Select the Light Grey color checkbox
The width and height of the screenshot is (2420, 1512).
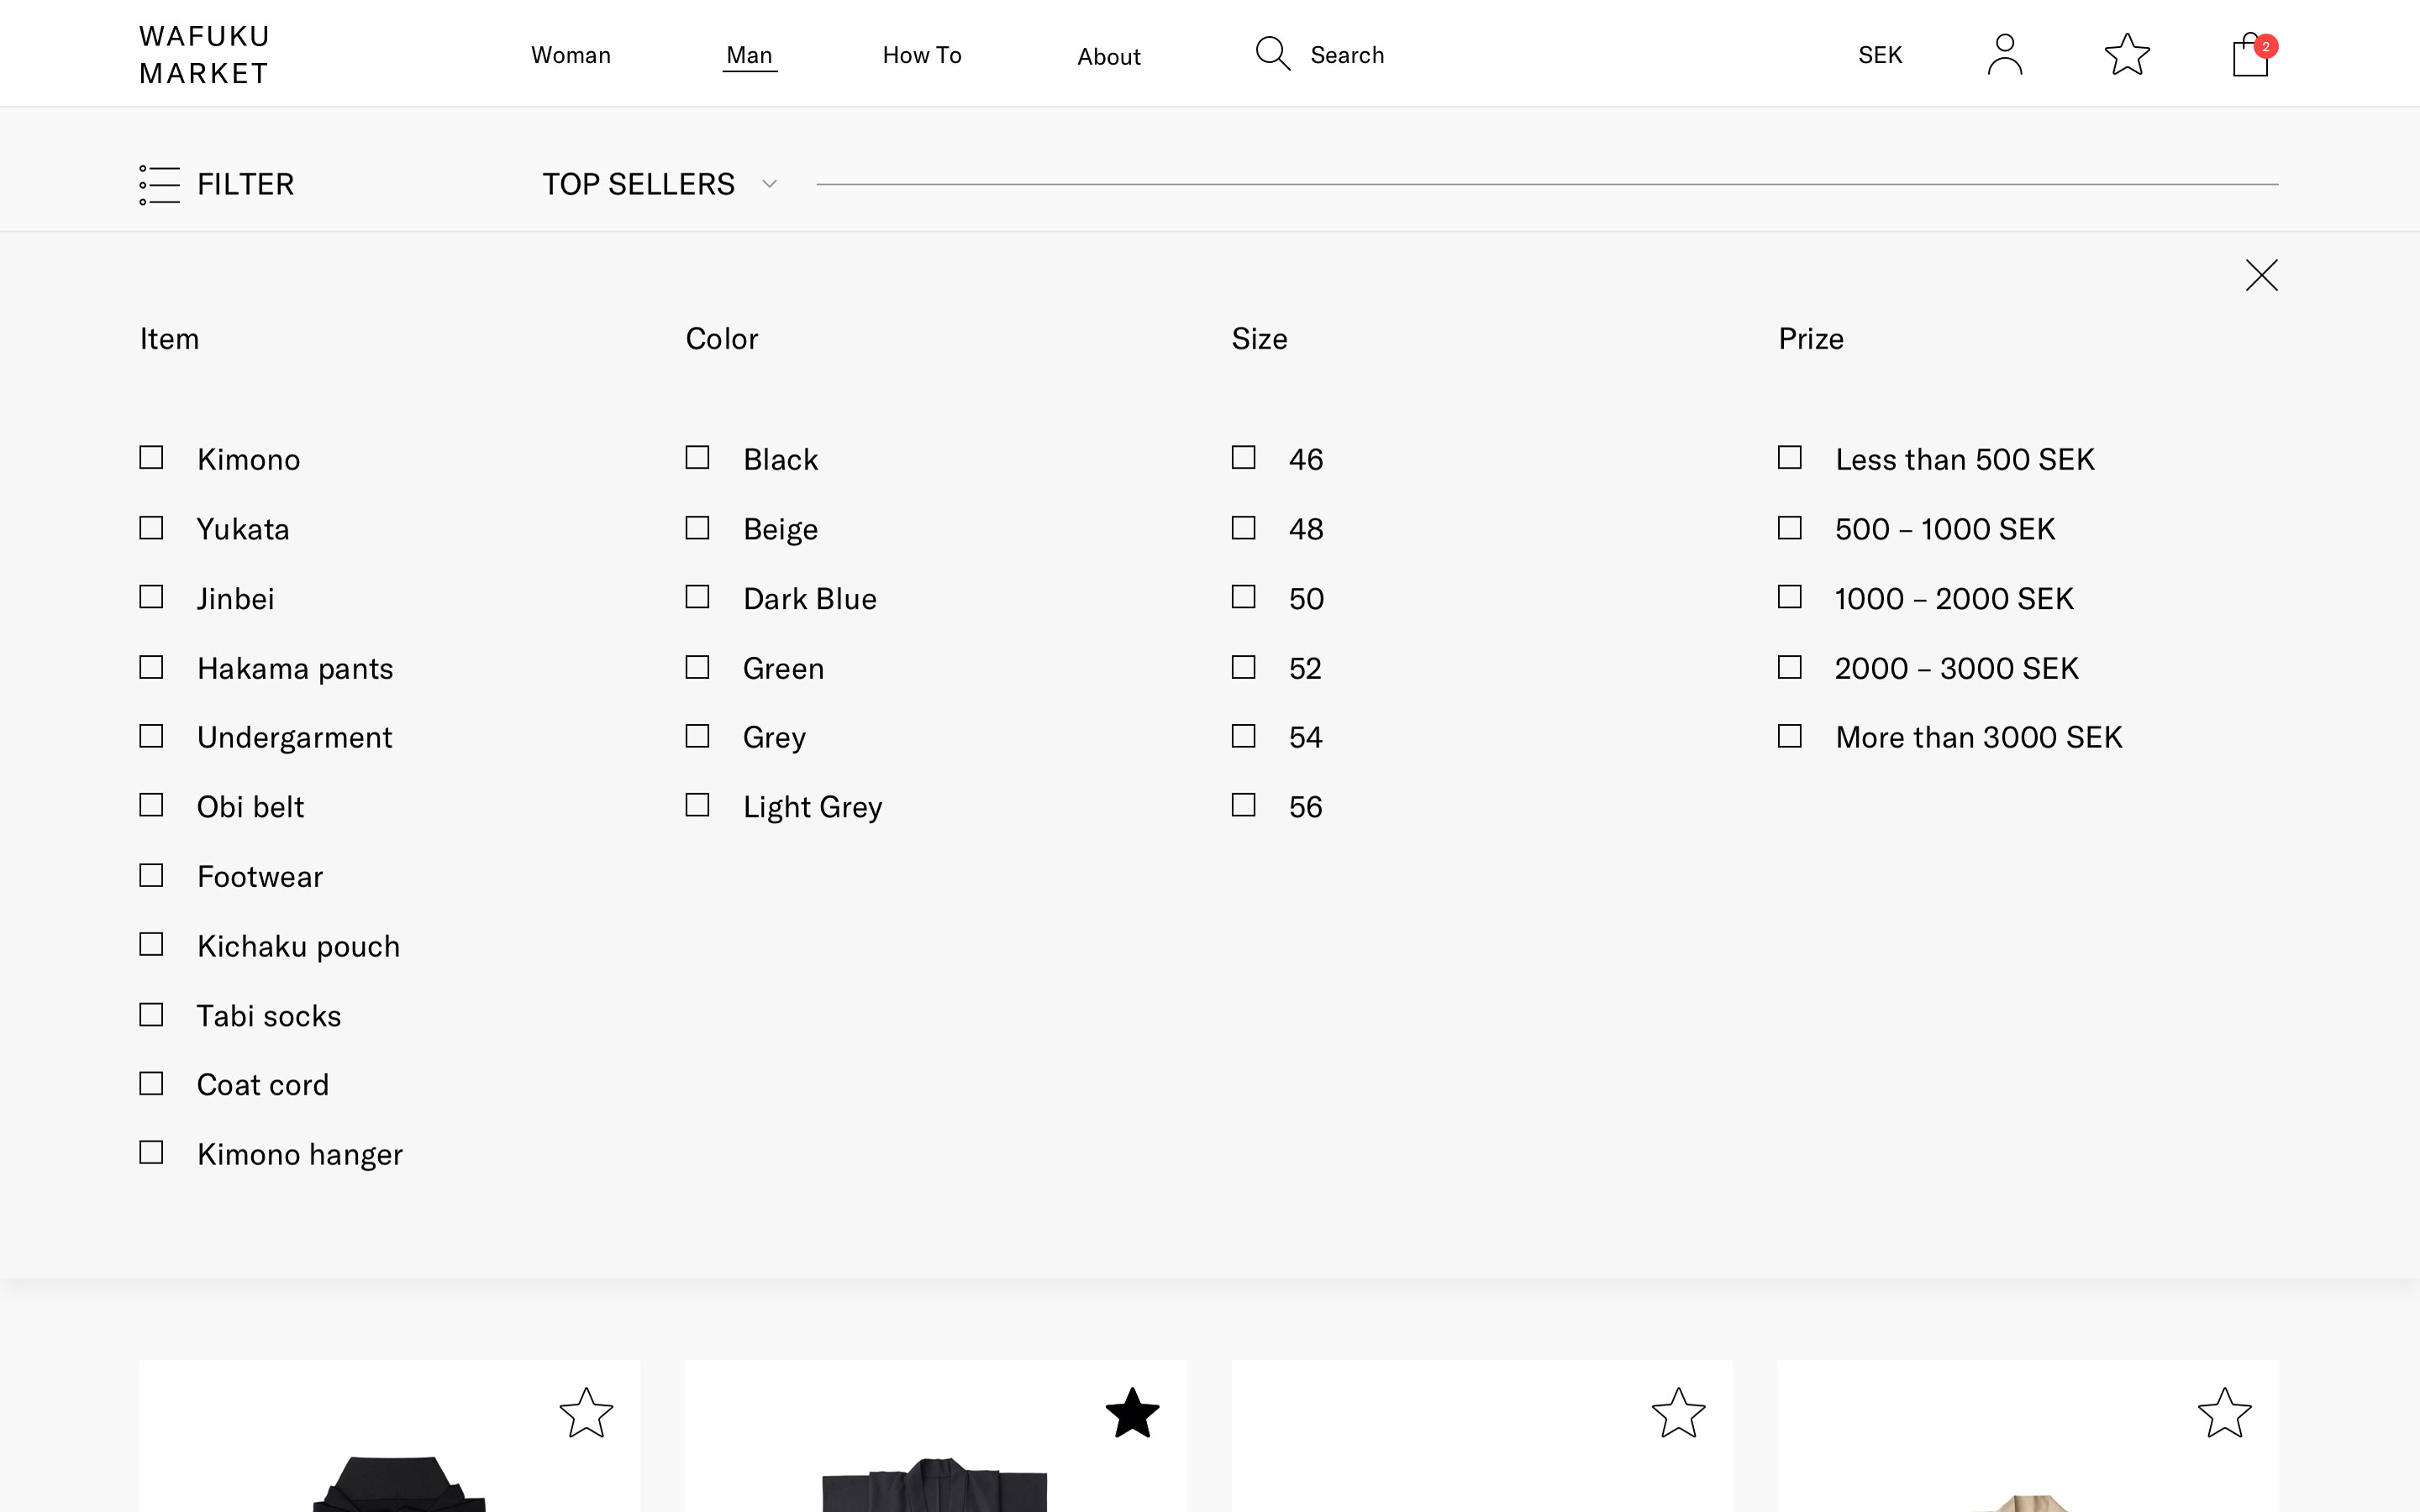coord(697,806)
